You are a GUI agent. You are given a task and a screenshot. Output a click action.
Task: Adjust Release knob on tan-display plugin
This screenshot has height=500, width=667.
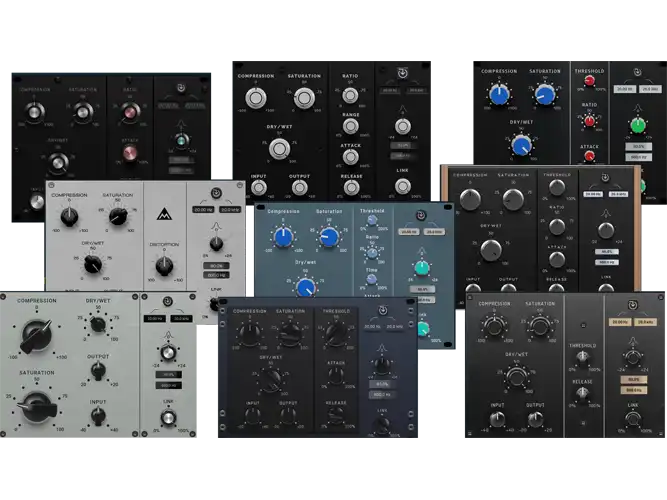pos(582,394)
